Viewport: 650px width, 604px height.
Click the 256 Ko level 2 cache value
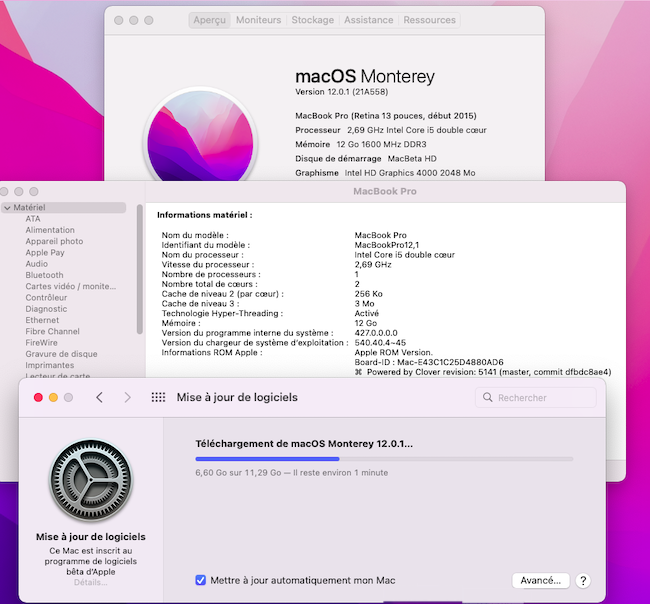click(369, 294)
